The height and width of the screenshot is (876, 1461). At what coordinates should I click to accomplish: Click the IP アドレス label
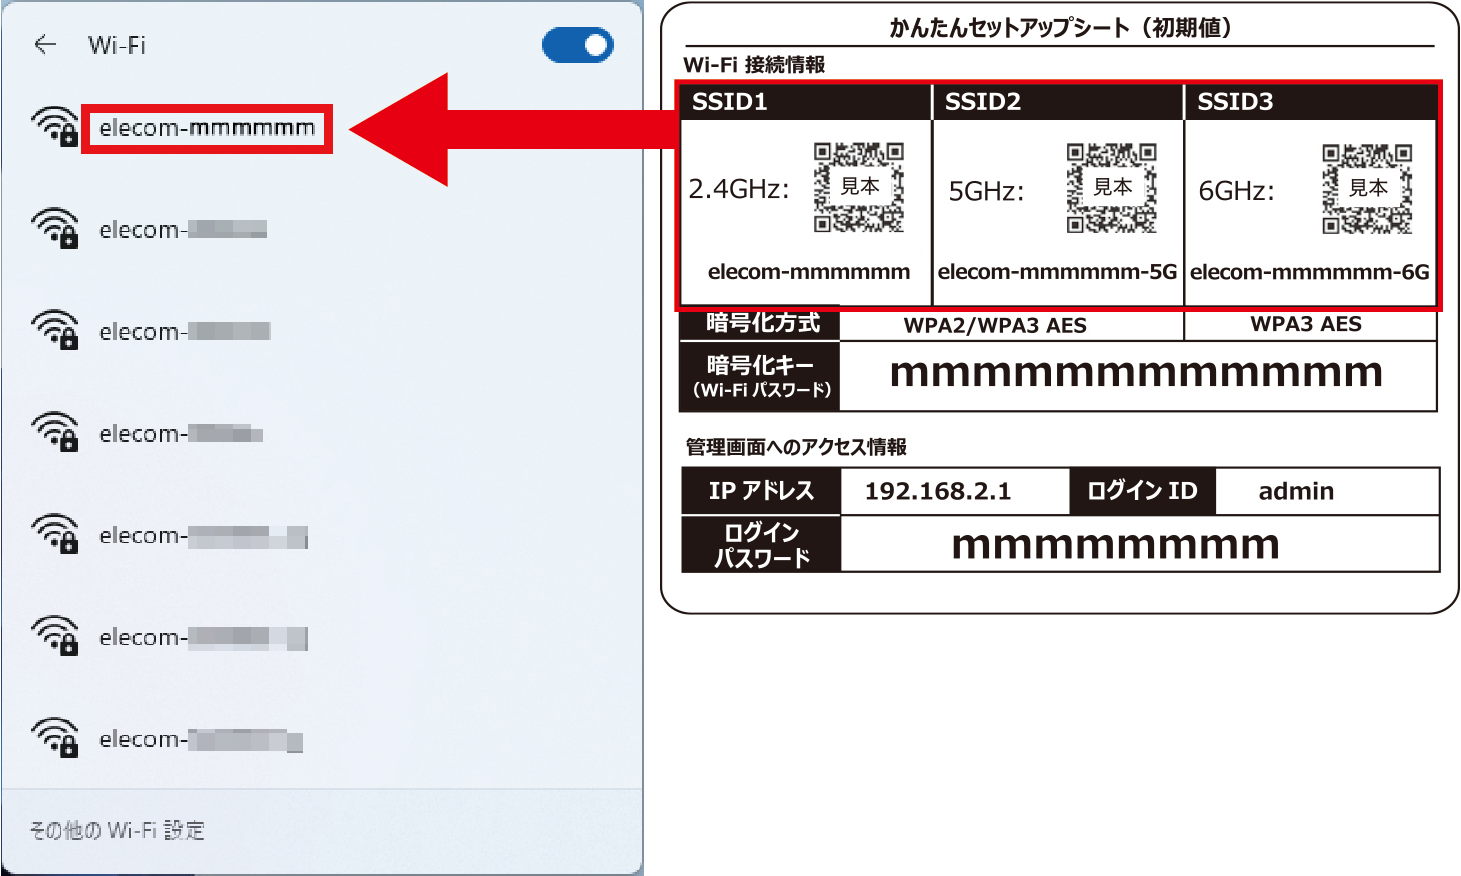tap(761, 491)
